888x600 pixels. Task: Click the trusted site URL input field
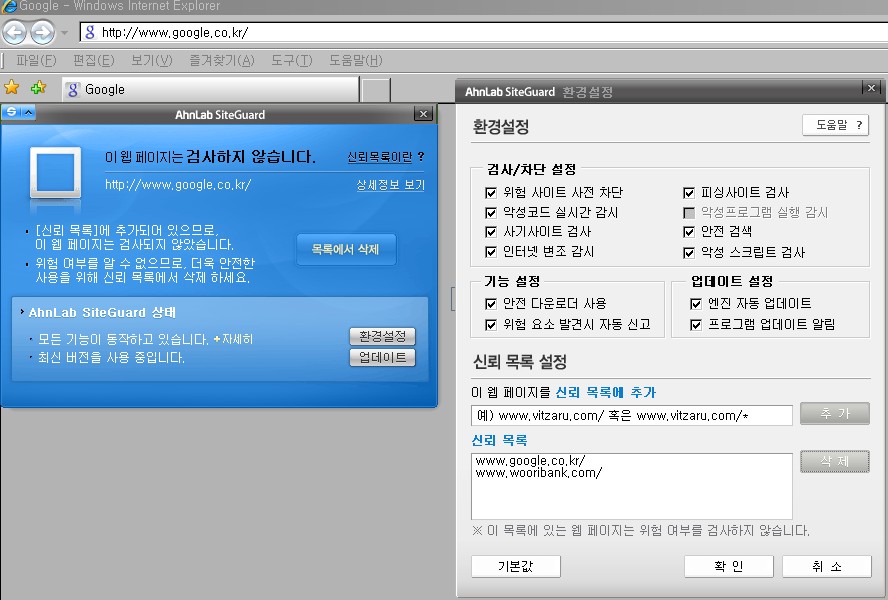pos(631,415)
